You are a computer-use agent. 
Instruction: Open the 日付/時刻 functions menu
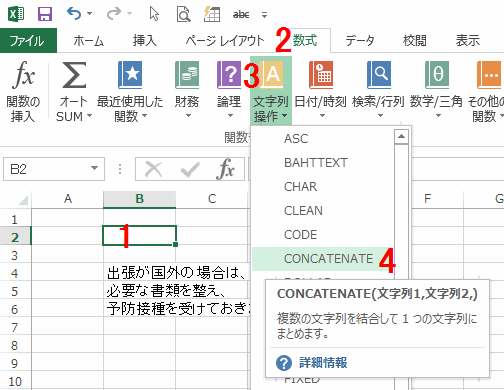321,91
